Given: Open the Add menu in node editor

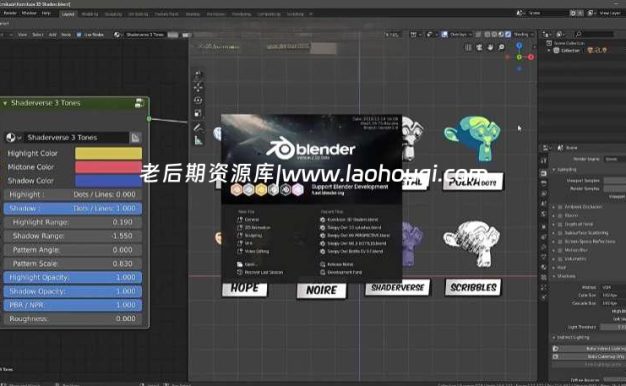Looking at the screenshot, I should (52, 35).
